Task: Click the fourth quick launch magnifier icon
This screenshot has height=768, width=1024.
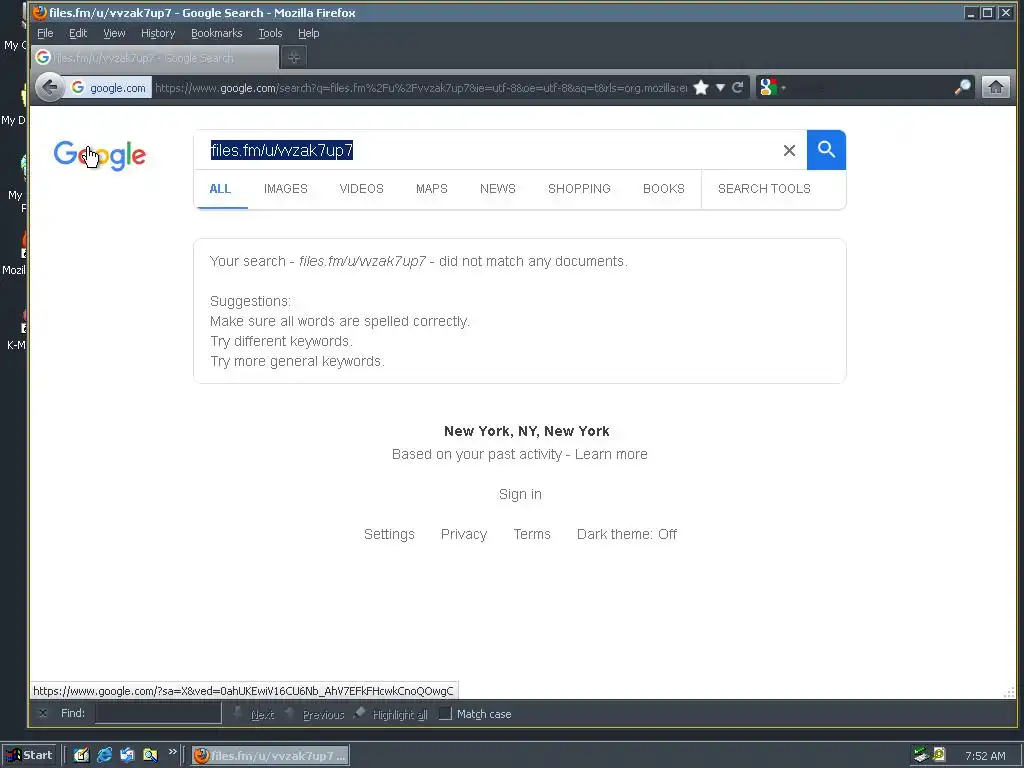Action: pyautogui.click(x=150, y=755)
